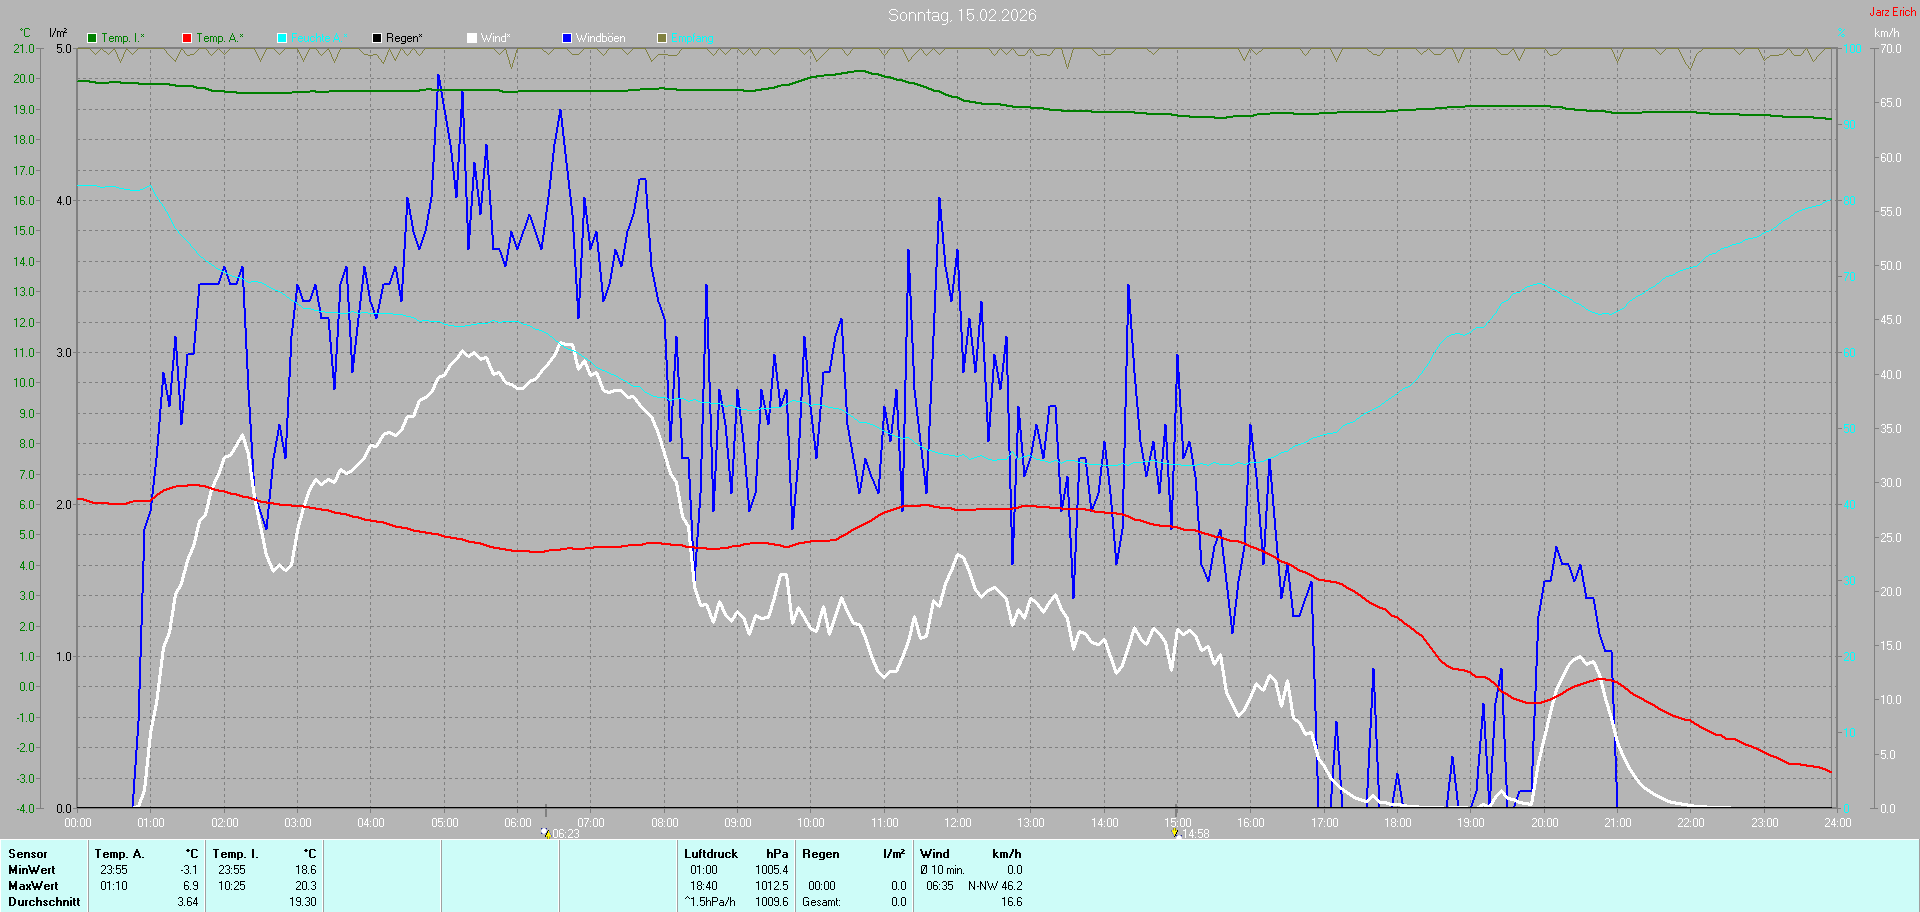
Task: Click the 12:00 label on time axis
Action: coord(958,823)
